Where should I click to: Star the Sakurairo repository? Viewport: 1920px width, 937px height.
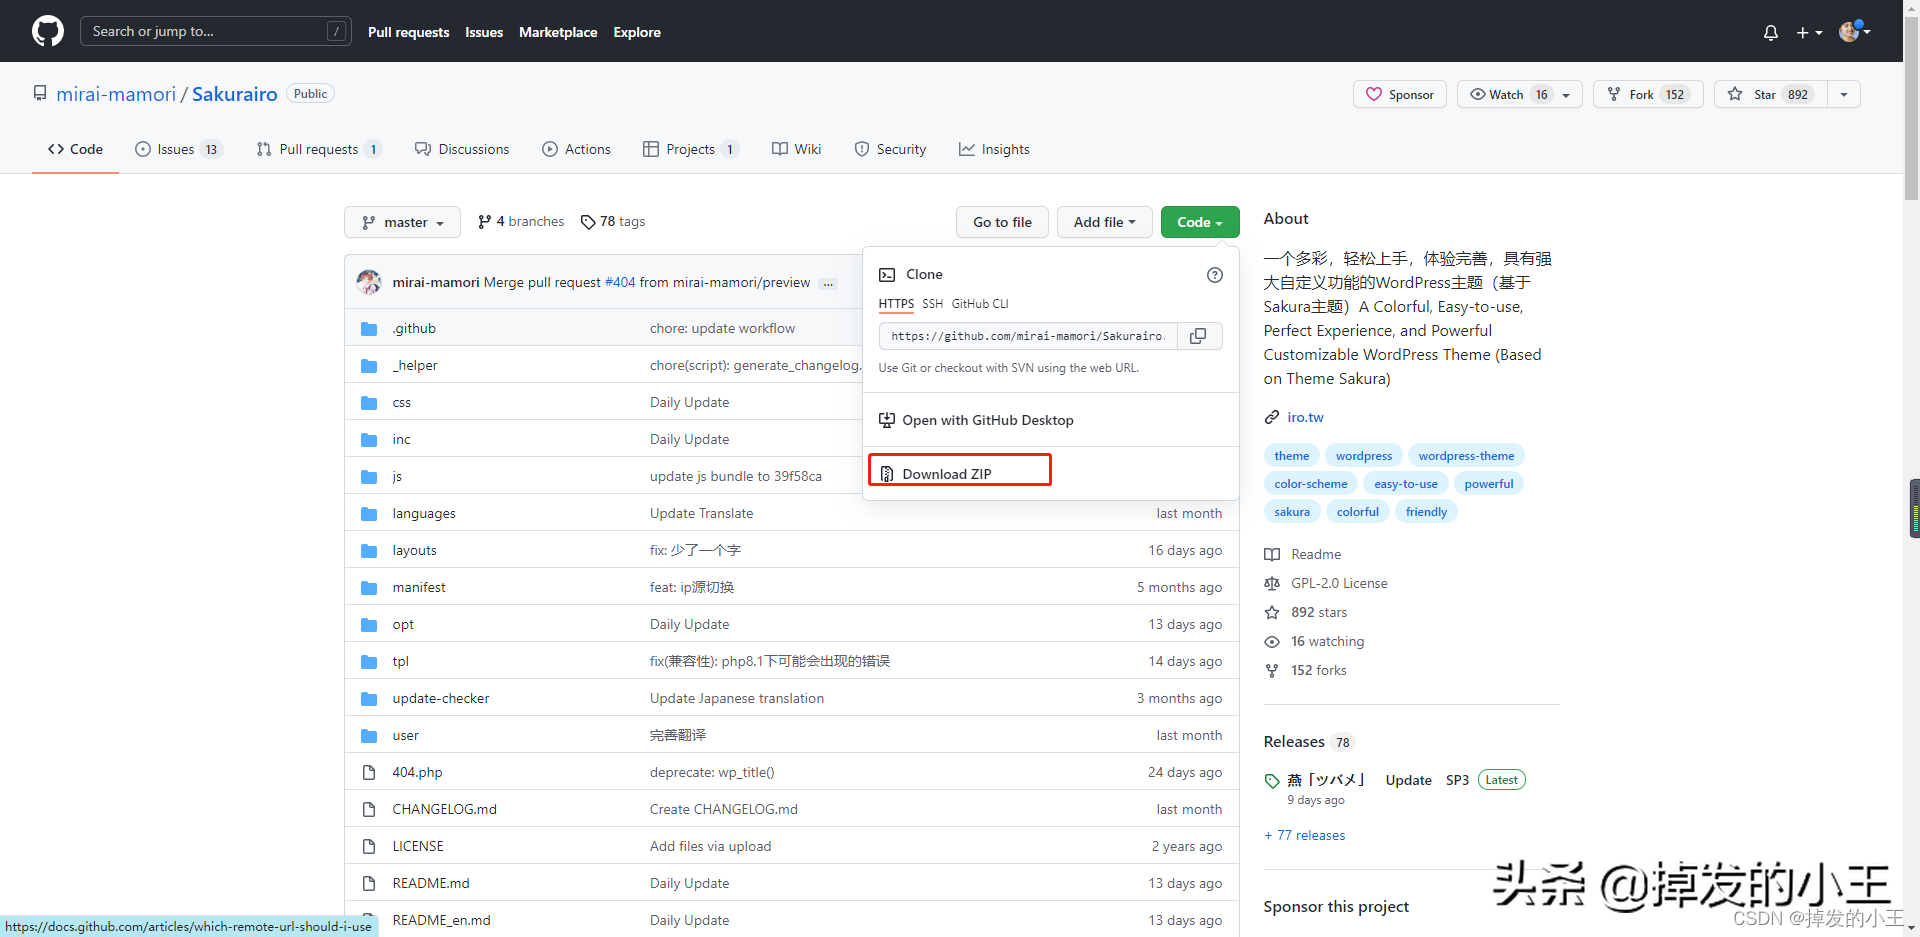pyautogui.click(x=1771, y=94)
